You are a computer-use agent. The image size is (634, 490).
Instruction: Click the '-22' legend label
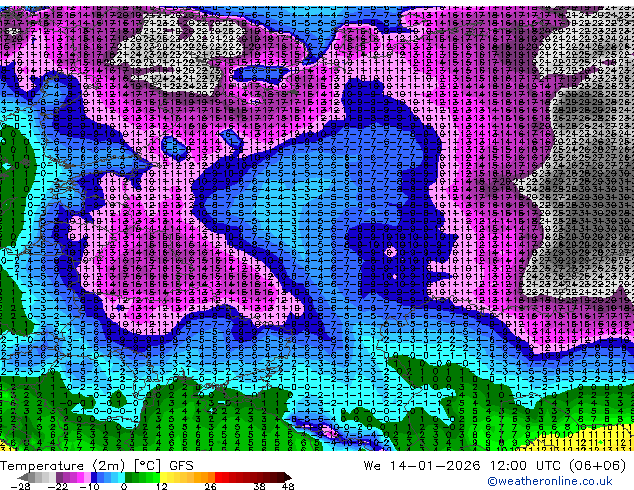tap(58, 486)
